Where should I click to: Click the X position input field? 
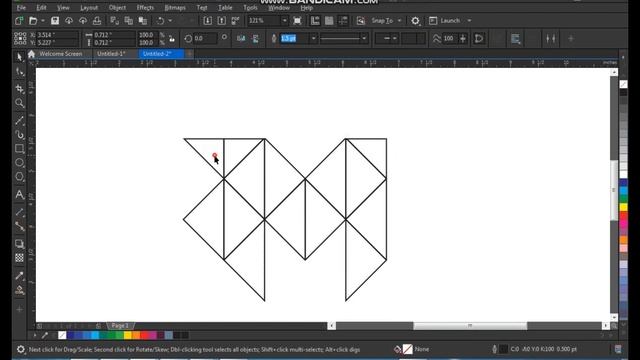[x=57, y=35]
